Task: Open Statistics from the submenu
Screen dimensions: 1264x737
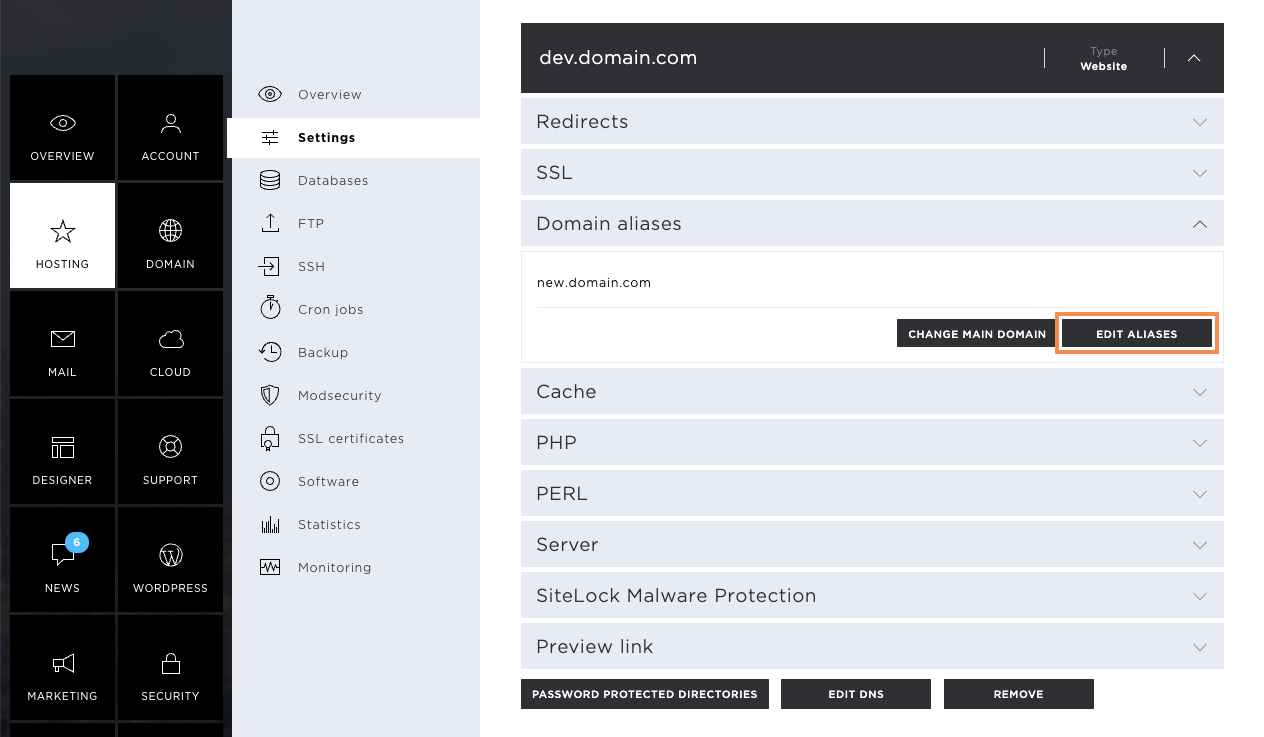Action: click(x=329, y=524)
